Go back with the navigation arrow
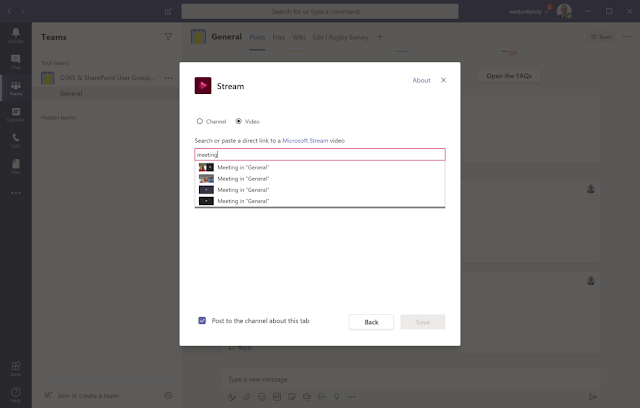This screenshot has width=640, height=408. 9,11
